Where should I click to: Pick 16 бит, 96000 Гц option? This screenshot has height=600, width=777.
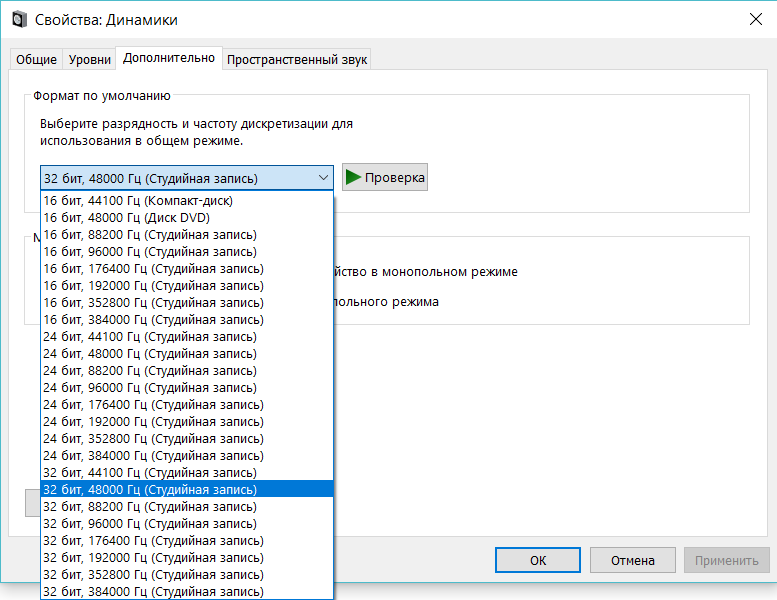pyautogui.click(x=187, y=252)
